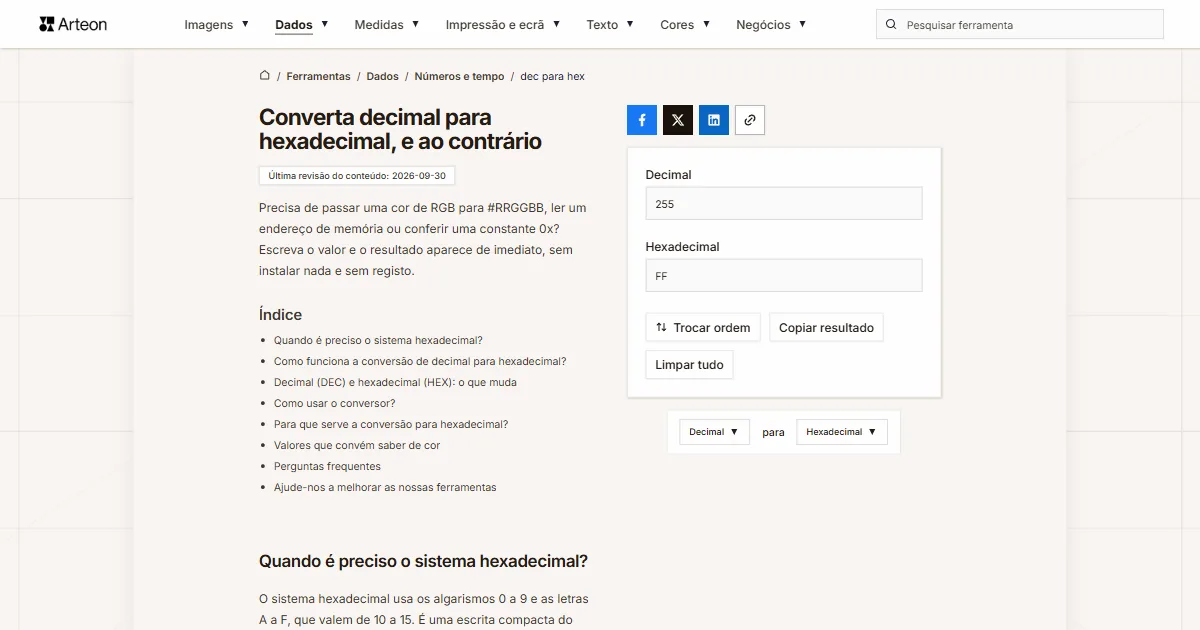Screen dimensions: 1200x630
Task: Jump to 'Decimal (DEC) e hexadecimal (HEX)' section
Action: [395, 382]
